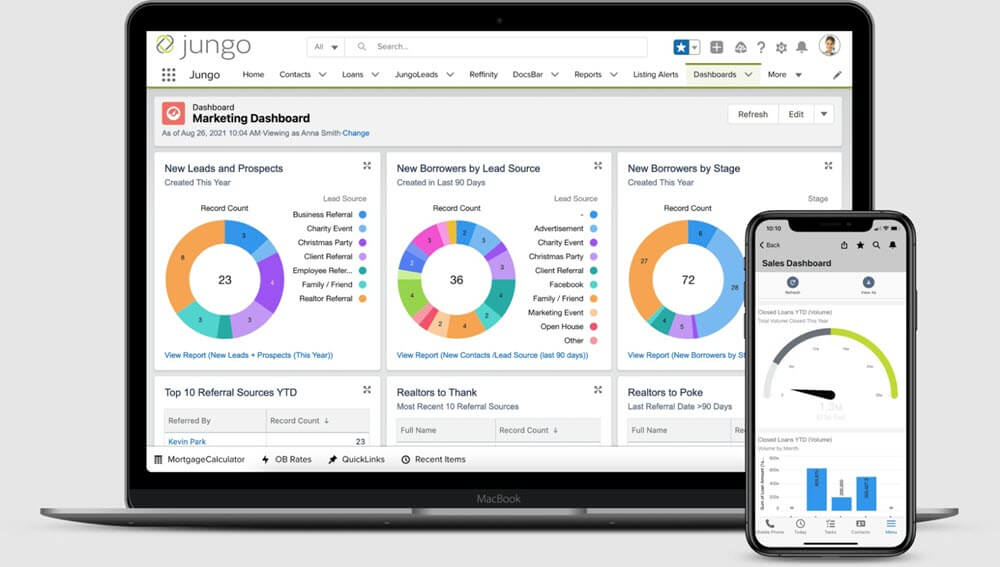This screenshot has height=567, width=1000.
Task: Click the pencil icon to edit navigation
Action: click(837, 75)
